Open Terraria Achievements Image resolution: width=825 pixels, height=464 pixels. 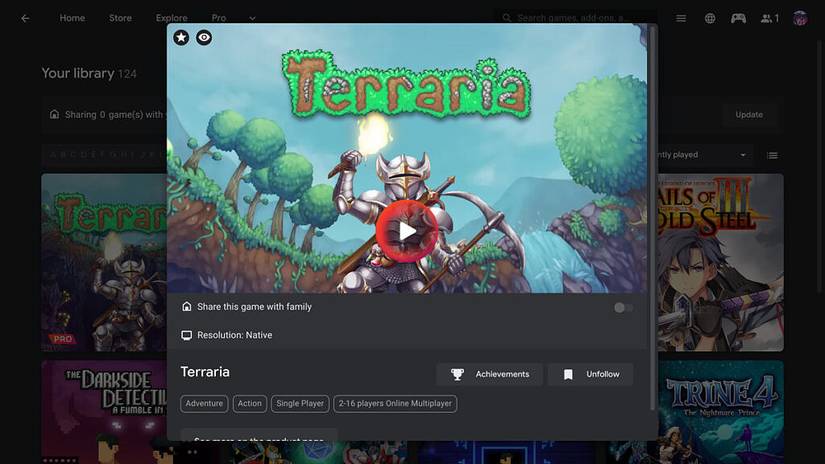[489, 374]
